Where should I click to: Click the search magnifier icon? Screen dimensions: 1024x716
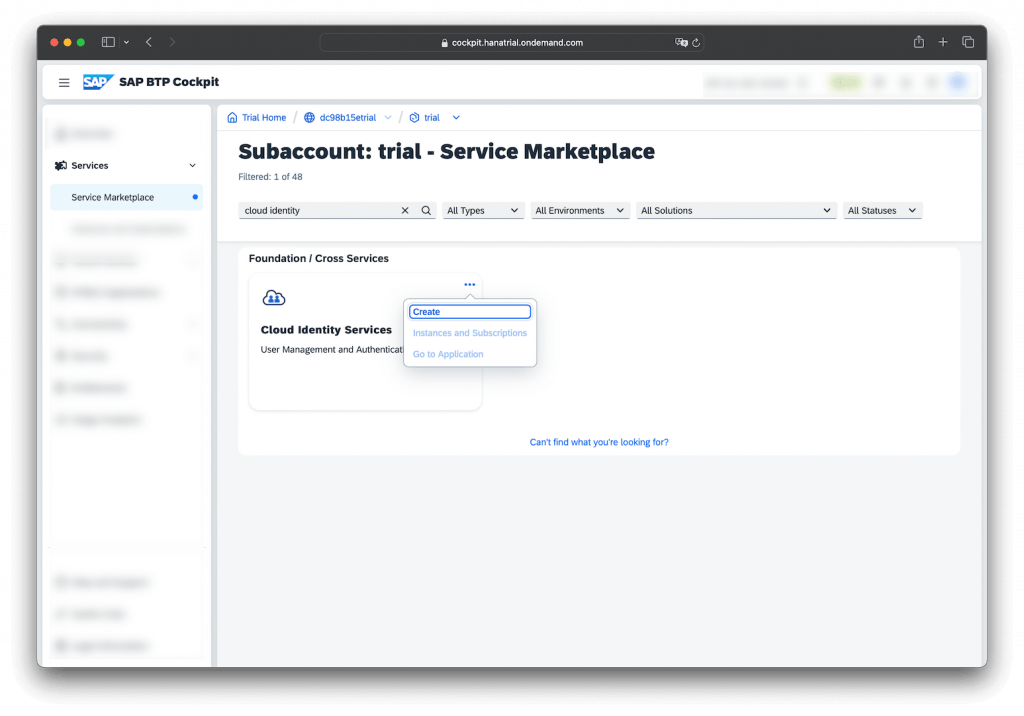426,210
